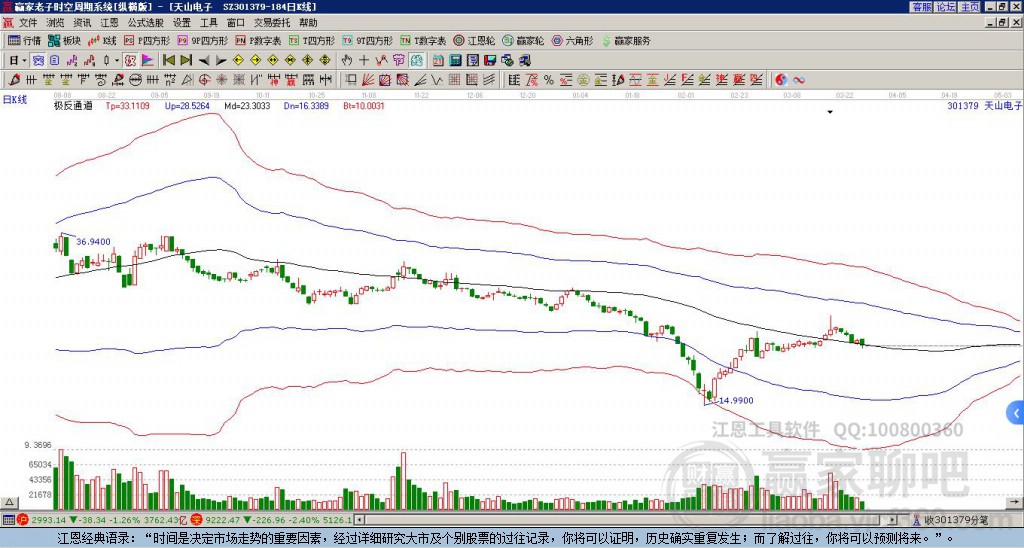Open the 浏览 menu

(56, 23)
